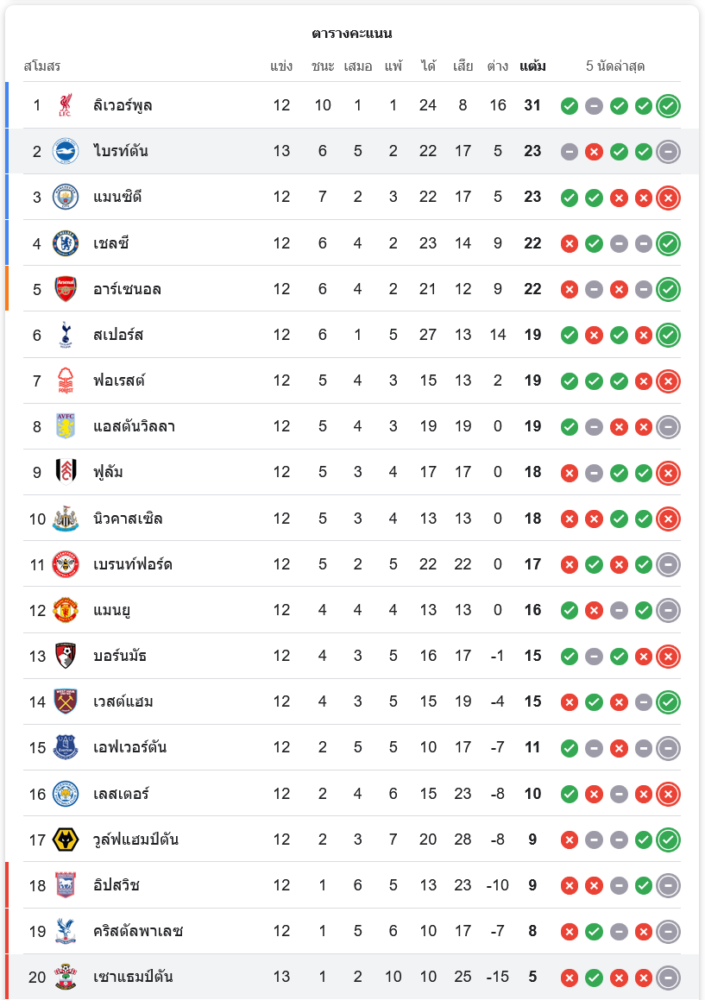The height and width of the screenshot is (1000, 705).
Task: Click the Wolverhampton wolf crest icon
Action: (x=65, y=839)
